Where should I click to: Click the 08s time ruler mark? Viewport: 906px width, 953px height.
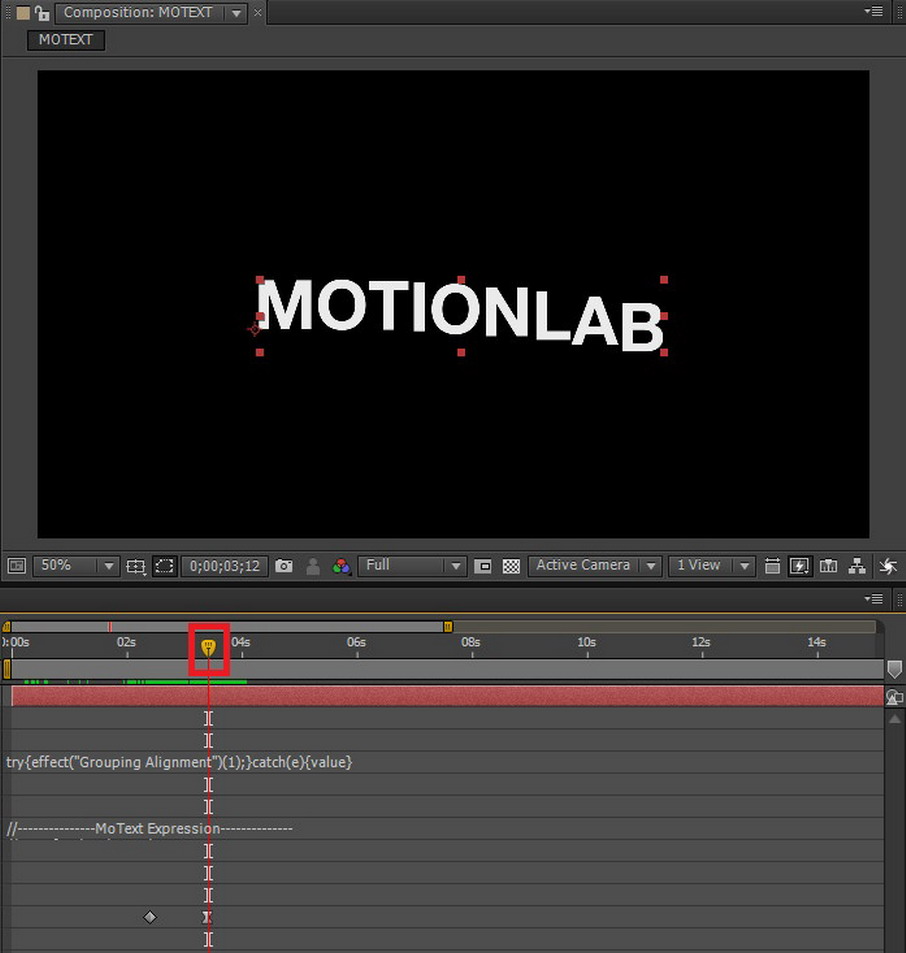click(x=470, y=642)
